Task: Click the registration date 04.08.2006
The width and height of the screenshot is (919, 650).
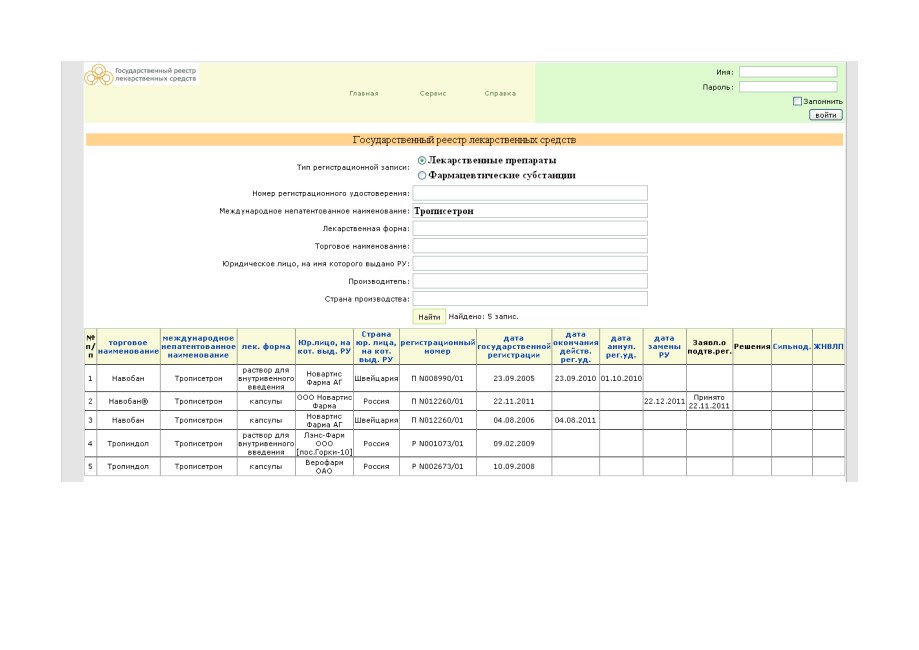Action: [x=514, y=420]
